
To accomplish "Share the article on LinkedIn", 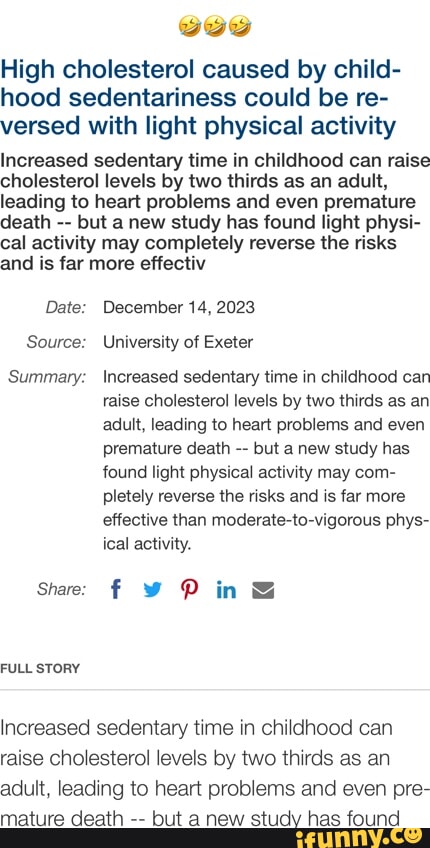I will click(226, 591).
